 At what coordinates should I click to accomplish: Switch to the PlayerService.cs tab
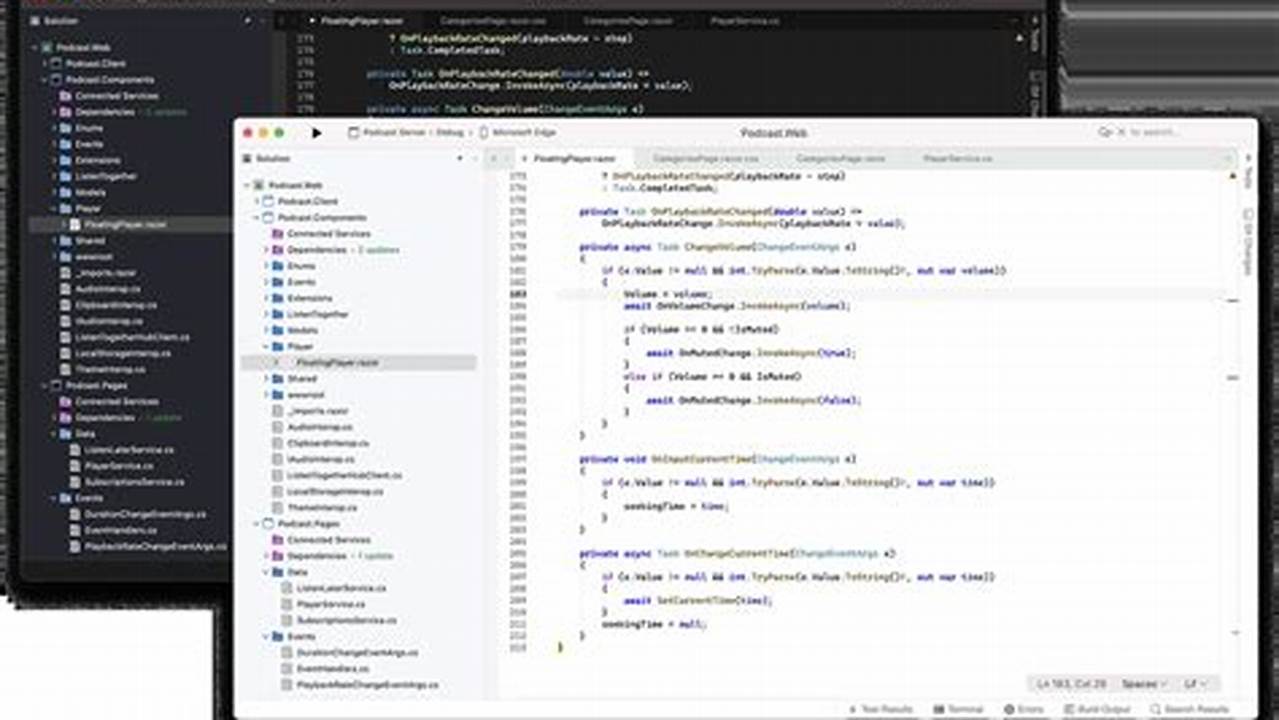956,157
